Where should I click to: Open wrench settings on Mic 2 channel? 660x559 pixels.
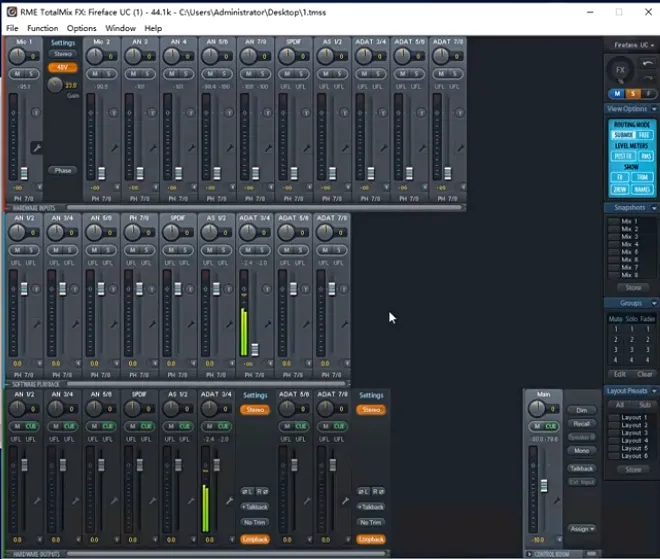point(114,147)
